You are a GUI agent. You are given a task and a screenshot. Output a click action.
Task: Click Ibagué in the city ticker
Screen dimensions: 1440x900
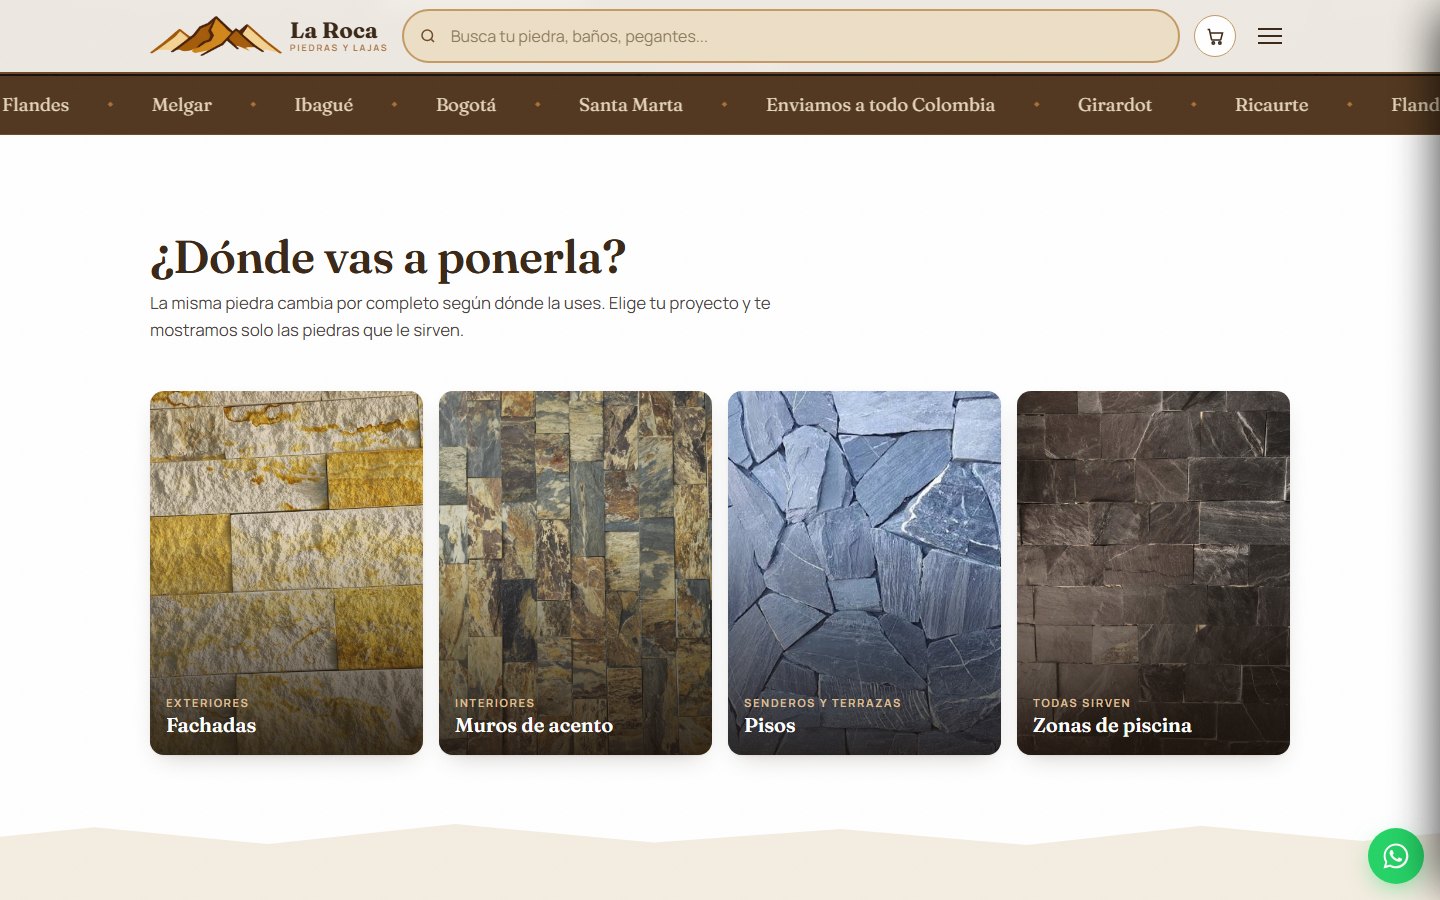324,105
